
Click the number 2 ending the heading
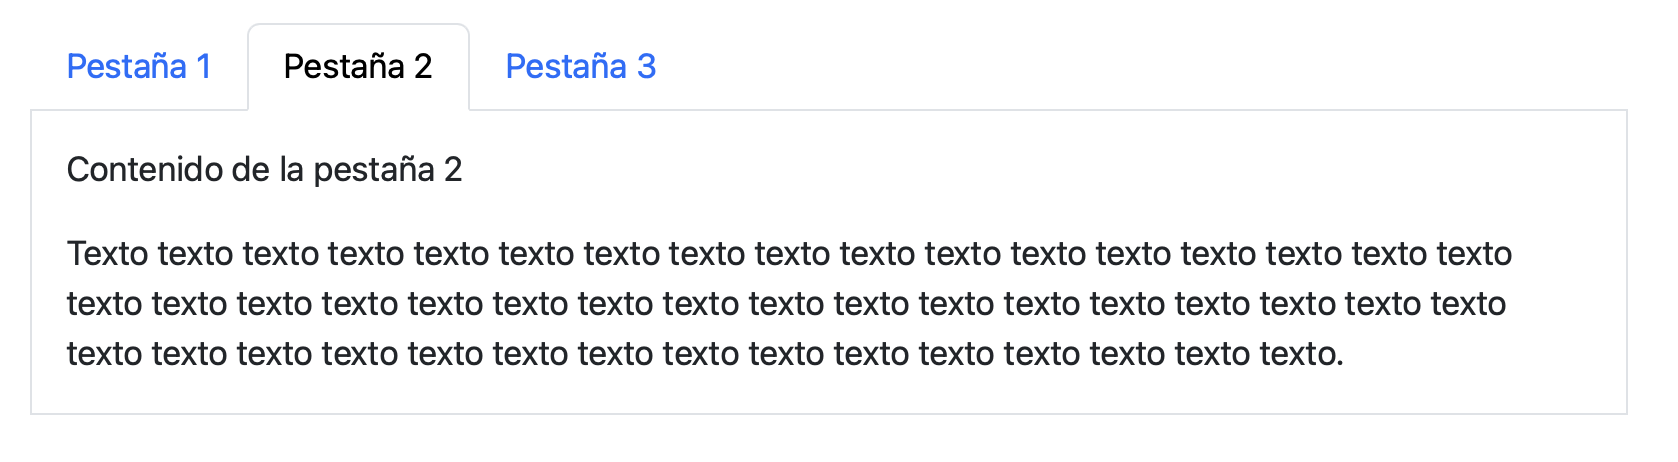453,170
